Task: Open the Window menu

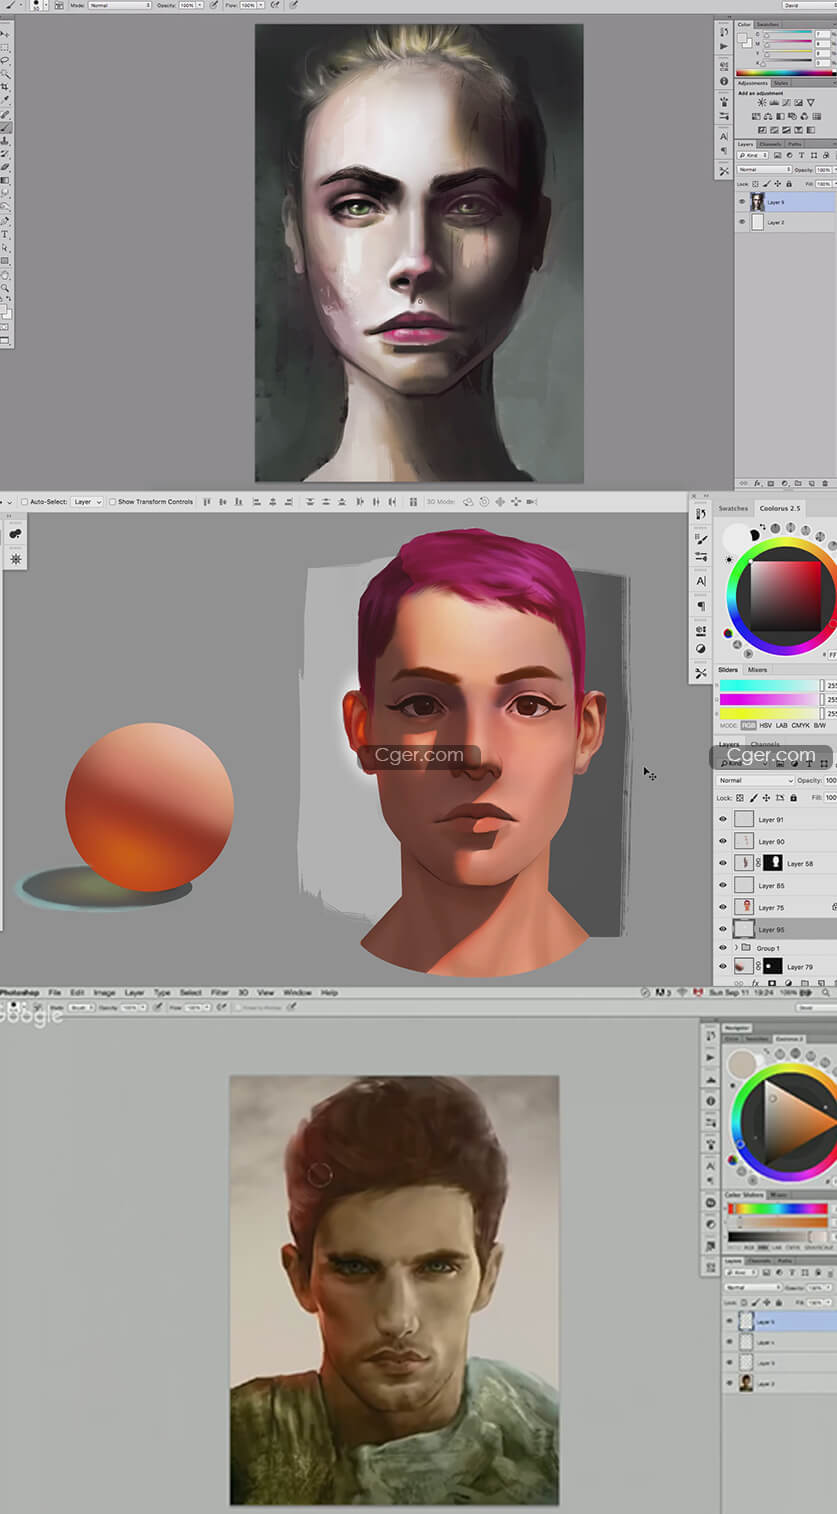Action: pyautogui.click(x=297, y=993)
